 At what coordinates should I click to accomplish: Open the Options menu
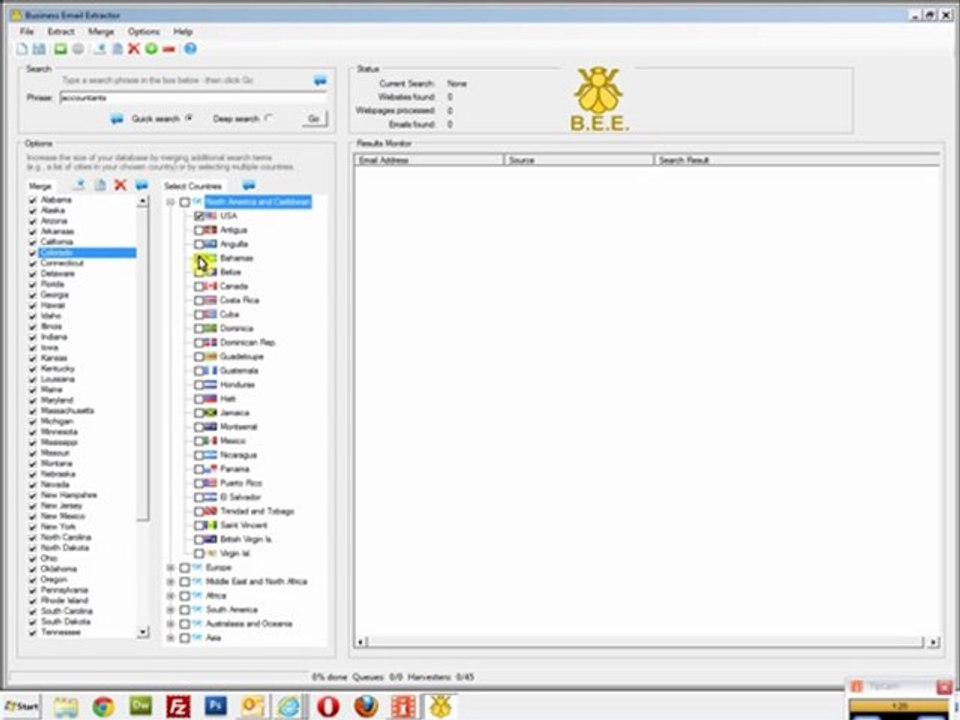point(144,31)
